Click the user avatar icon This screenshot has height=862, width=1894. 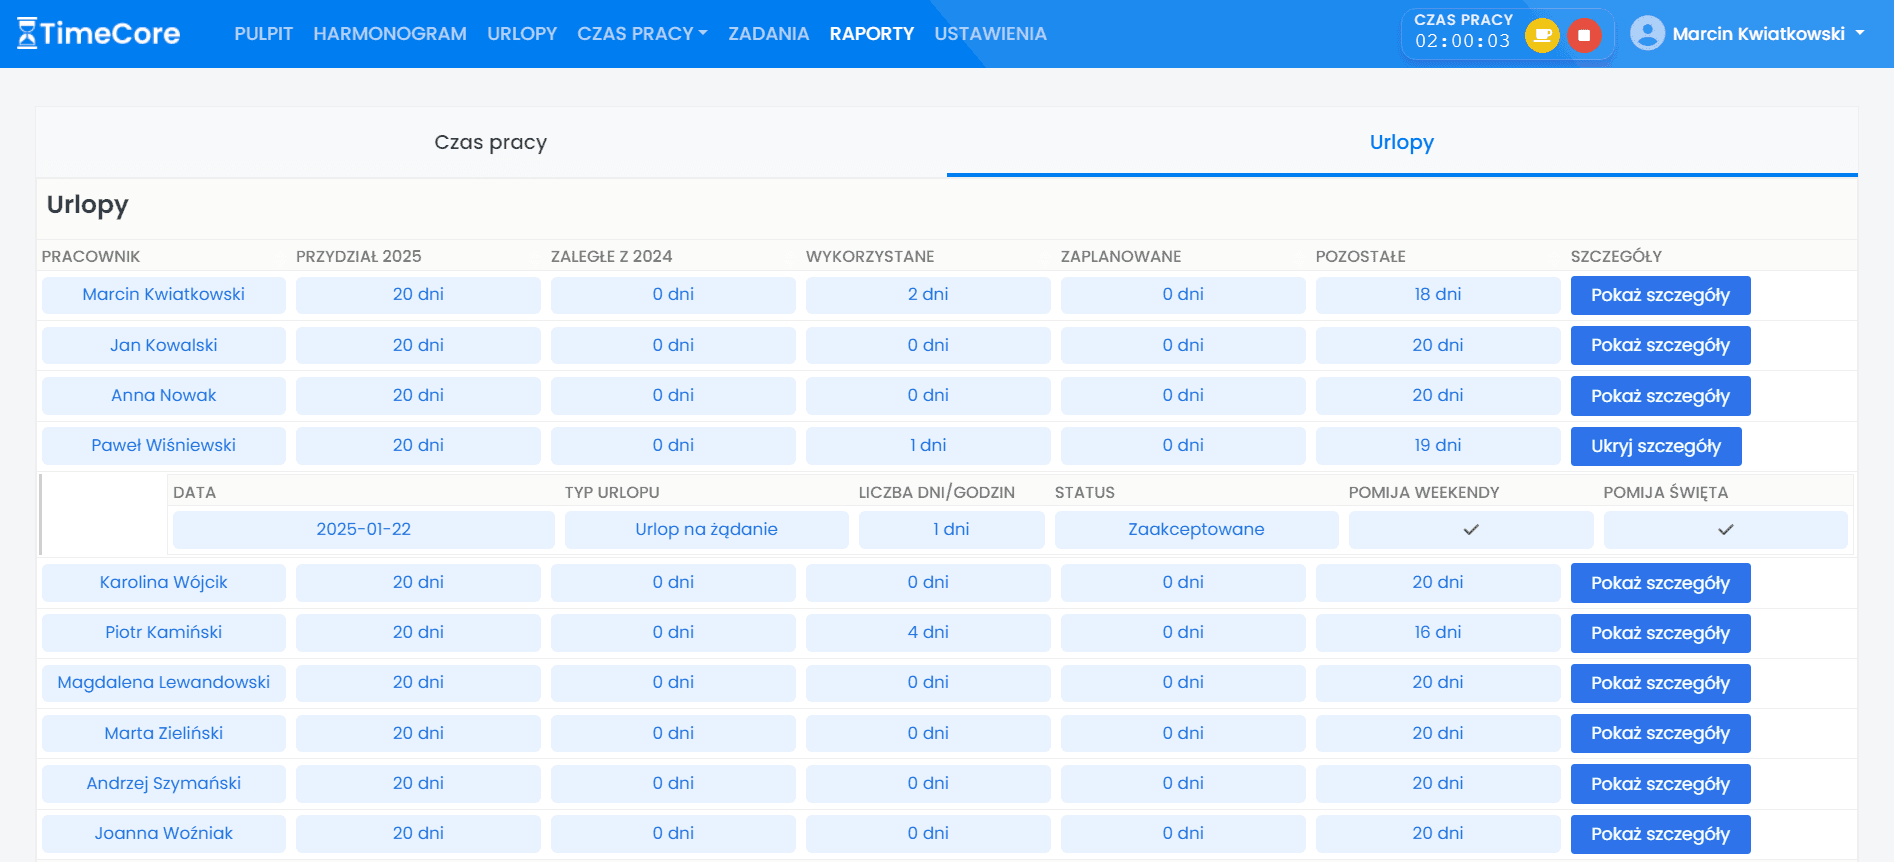coord(1647,34)
